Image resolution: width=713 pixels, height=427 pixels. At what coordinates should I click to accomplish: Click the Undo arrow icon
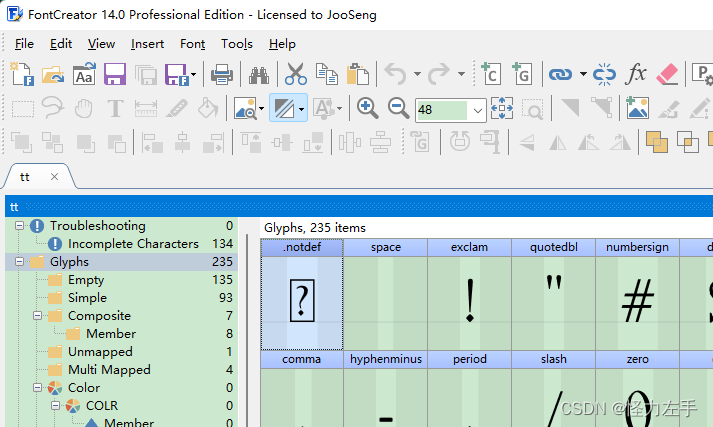(396, 74)
